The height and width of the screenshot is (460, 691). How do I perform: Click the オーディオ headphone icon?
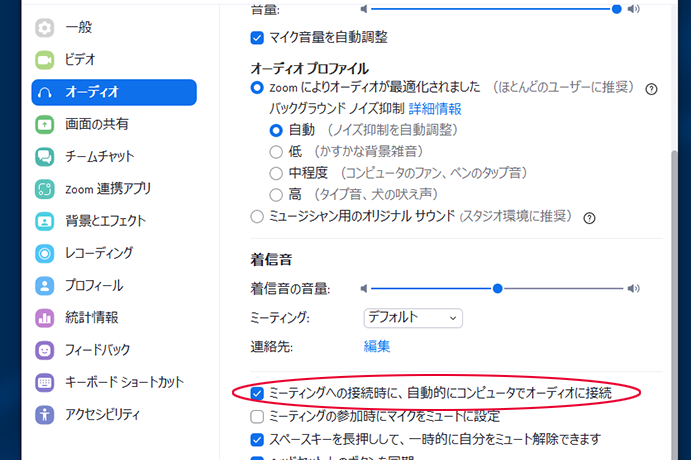click(45, 93)
